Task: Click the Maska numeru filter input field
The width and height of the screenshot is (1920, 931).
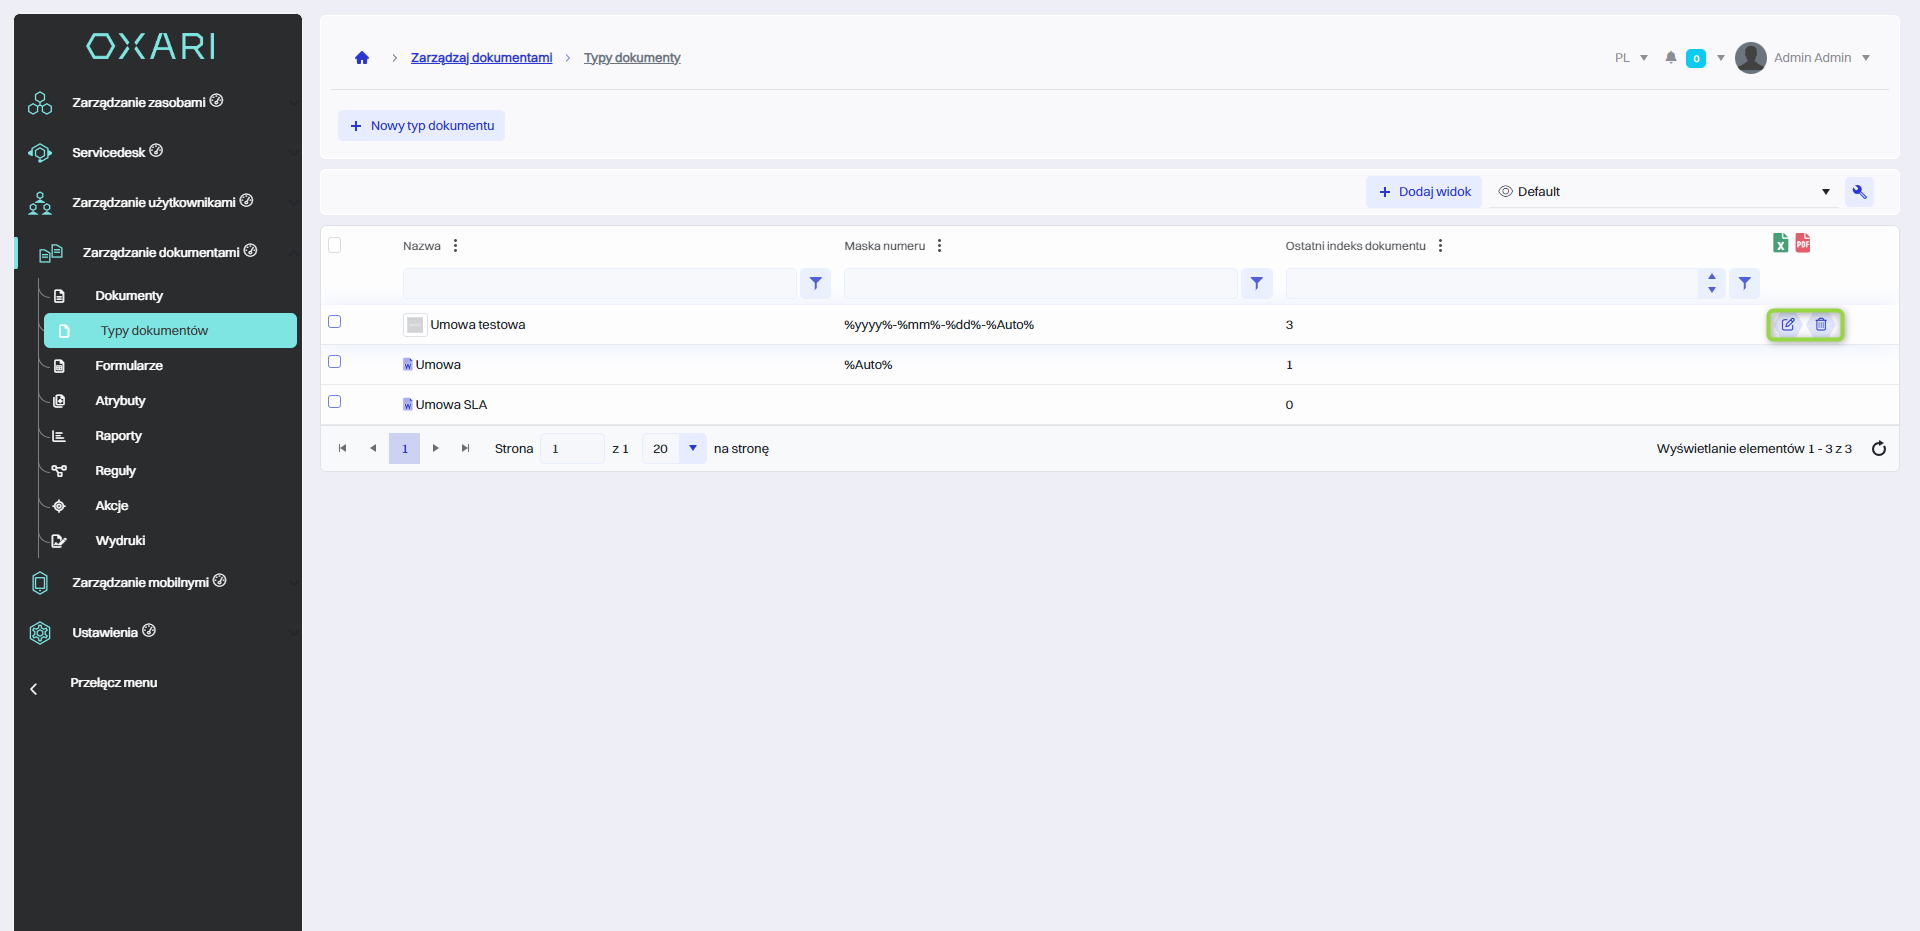Action: [1040, 284]
